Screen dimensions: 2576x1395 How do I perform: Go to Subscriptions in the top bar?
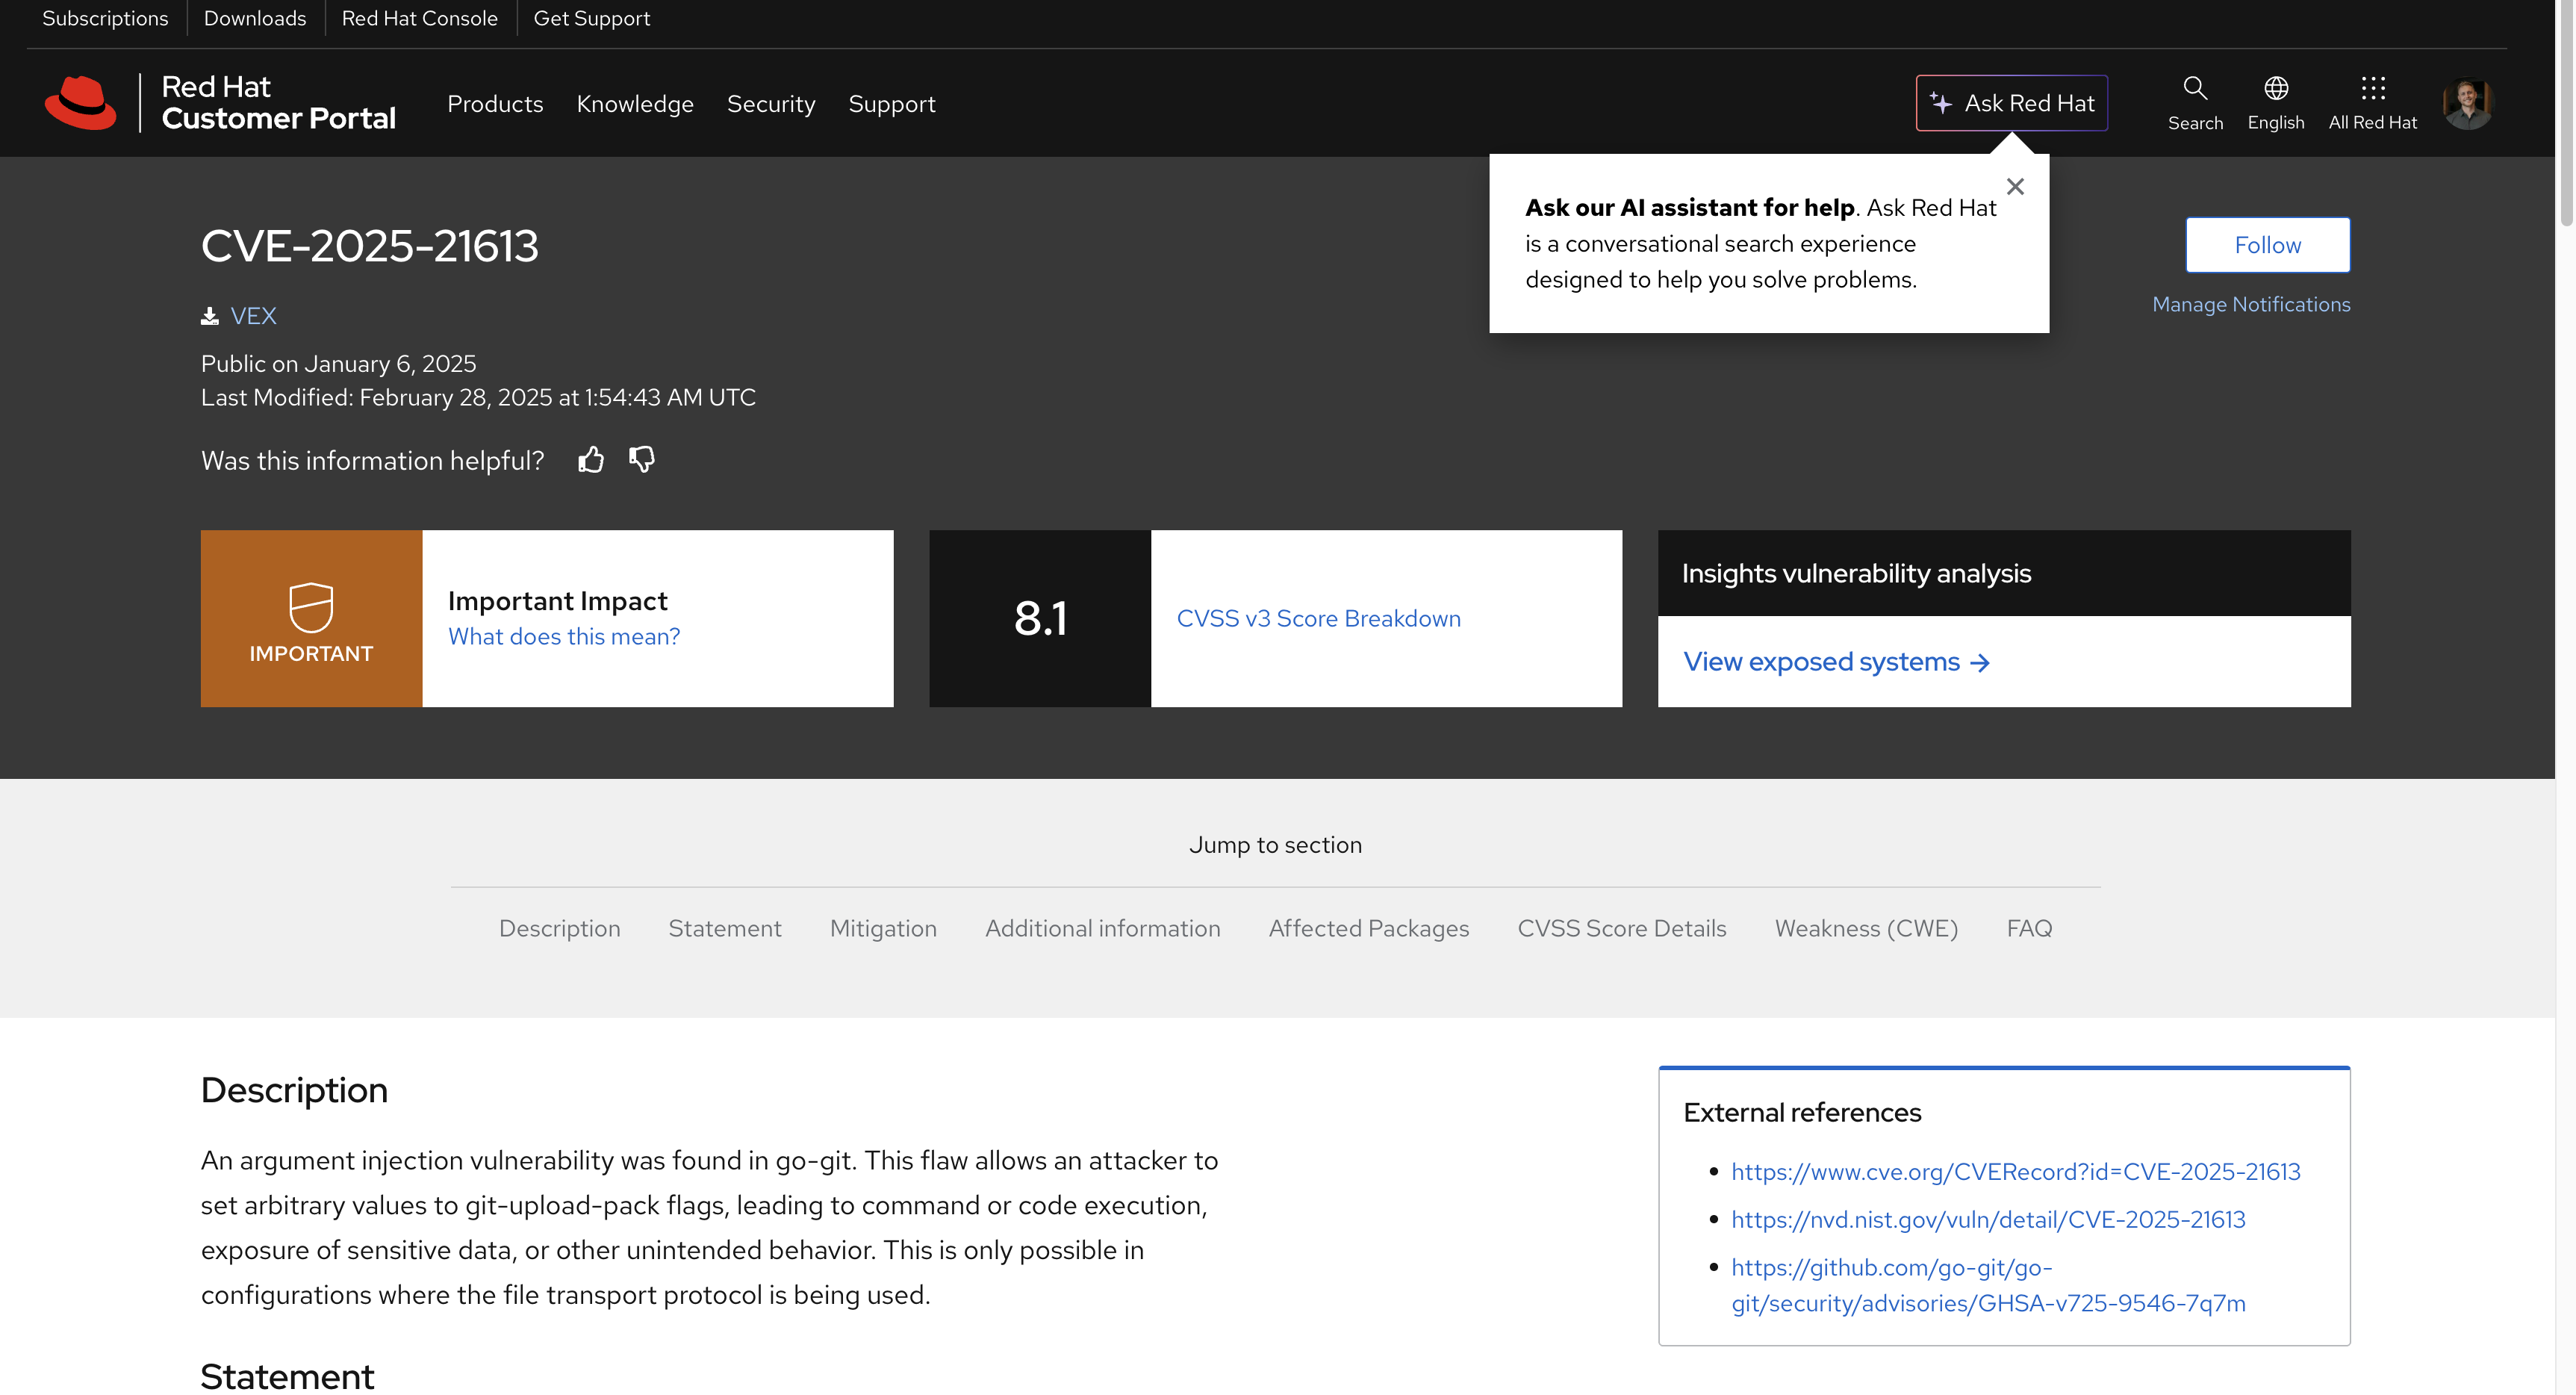105,18
